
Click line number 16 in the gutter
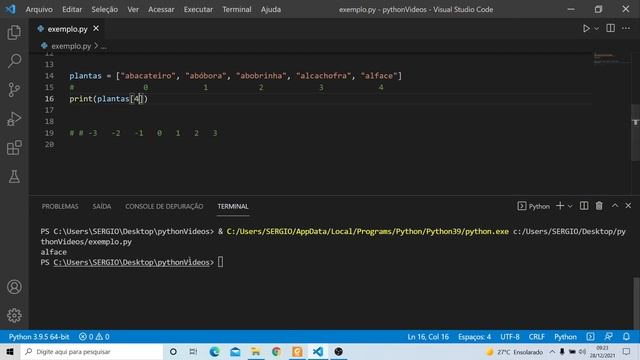49,99
